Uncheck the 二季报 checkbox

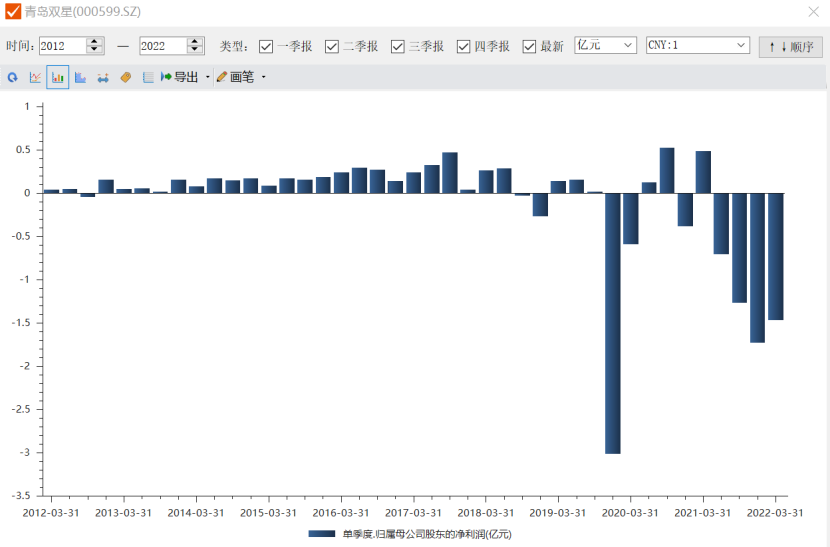pos(332,47)
